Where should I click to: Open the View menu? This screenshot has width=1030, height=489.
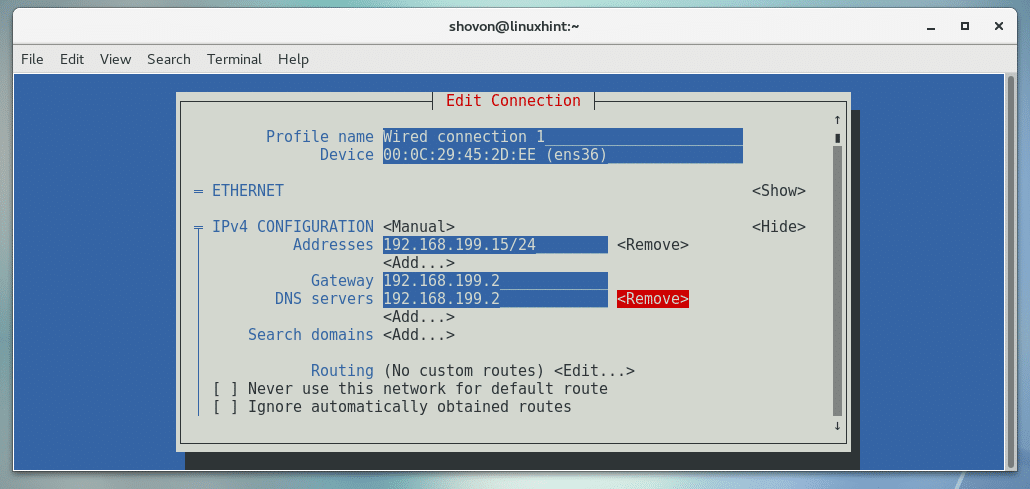click(x=115, y=59)
